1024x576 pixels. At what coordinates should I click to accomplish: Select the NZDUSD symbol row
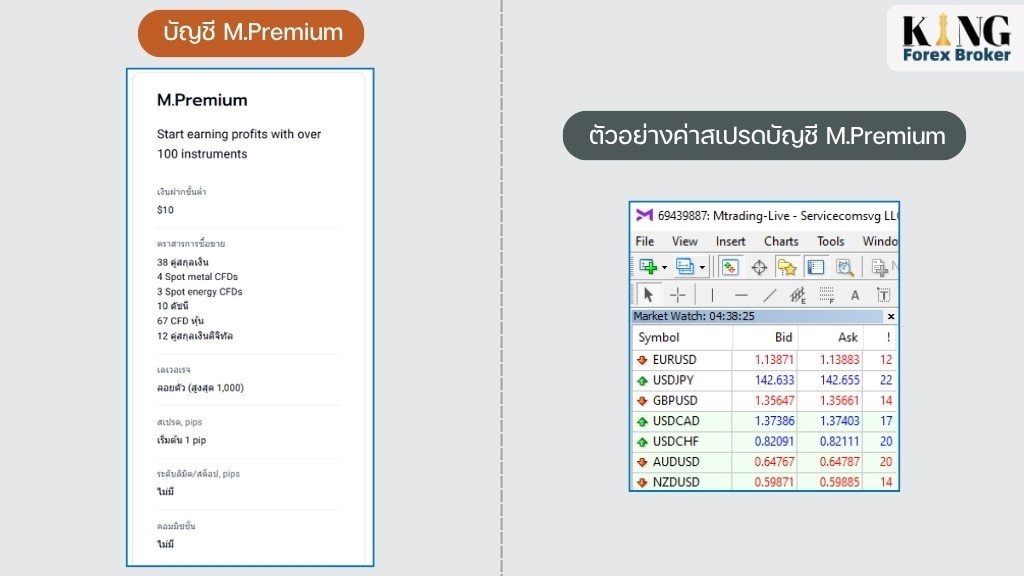[x=765, y=482]
